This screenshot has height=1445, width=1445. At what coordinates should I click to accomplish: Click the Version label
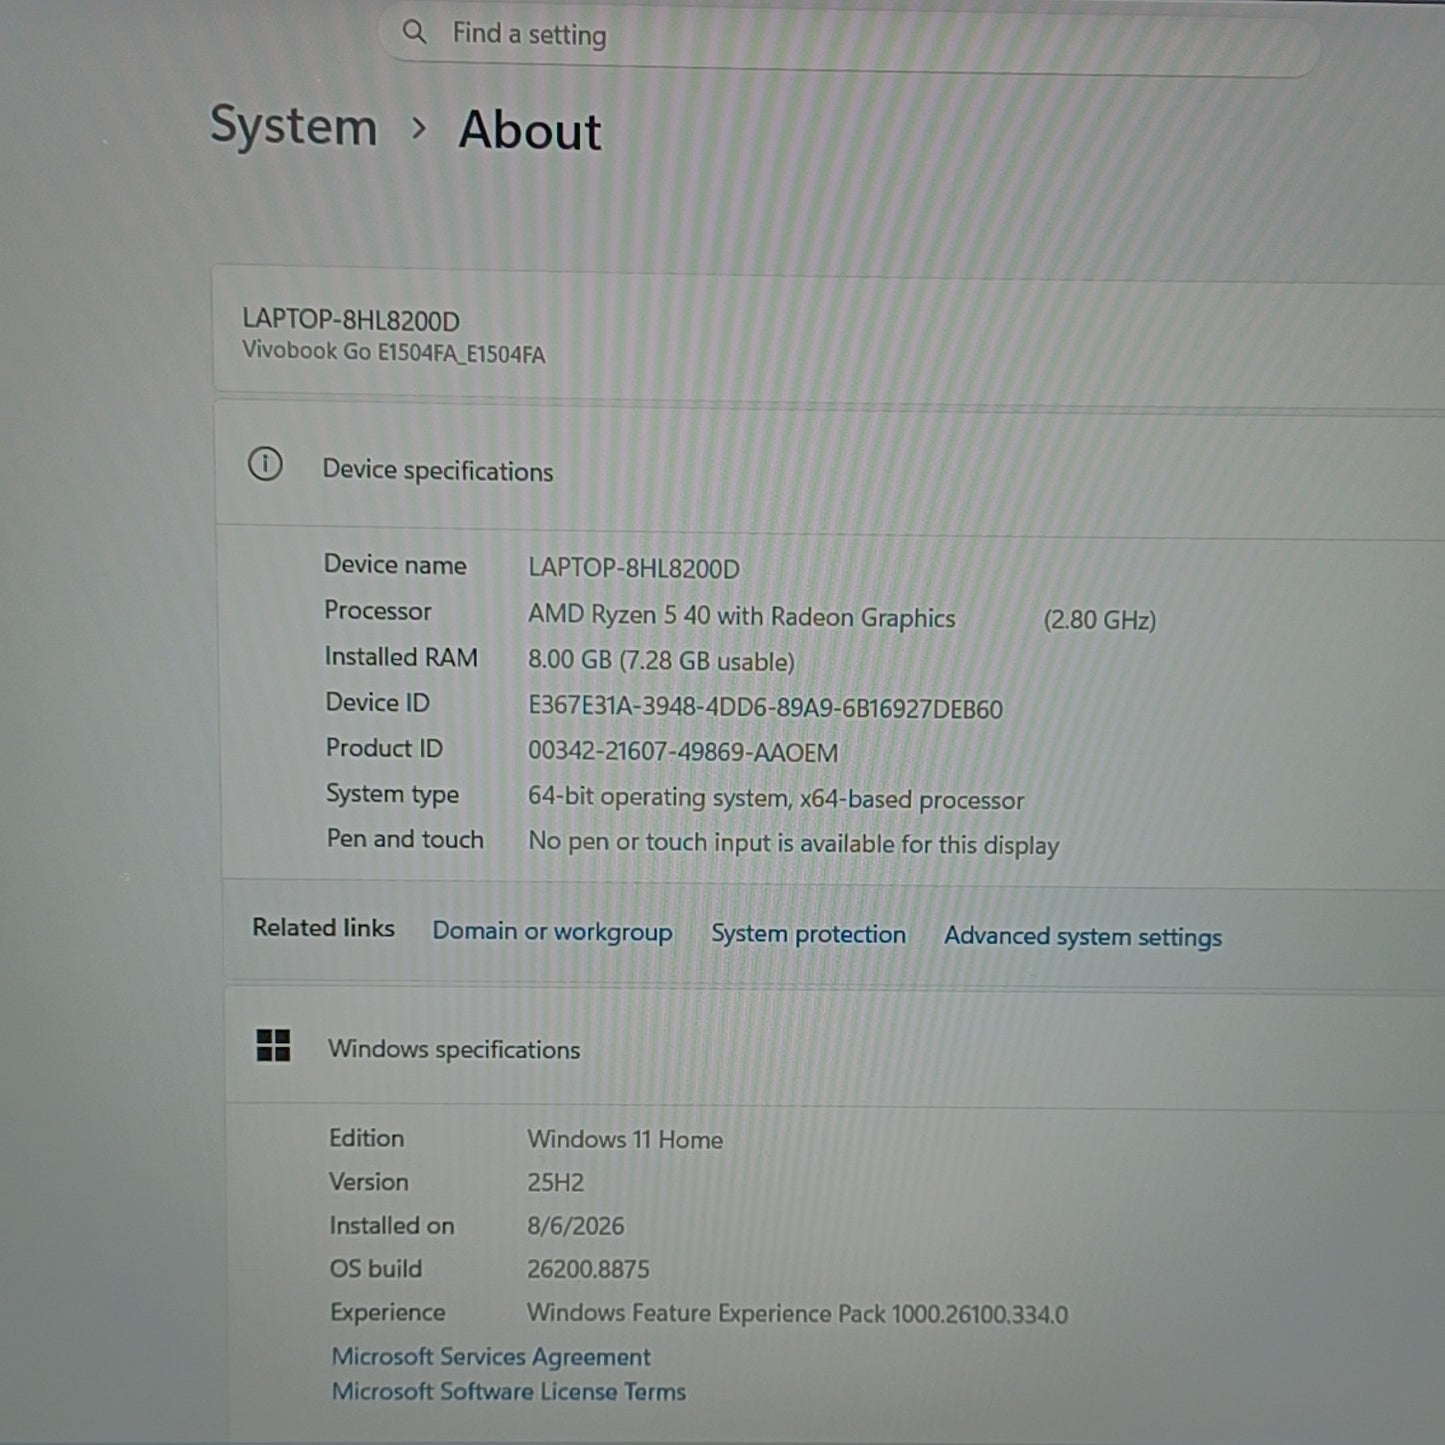pos(369,1182)
